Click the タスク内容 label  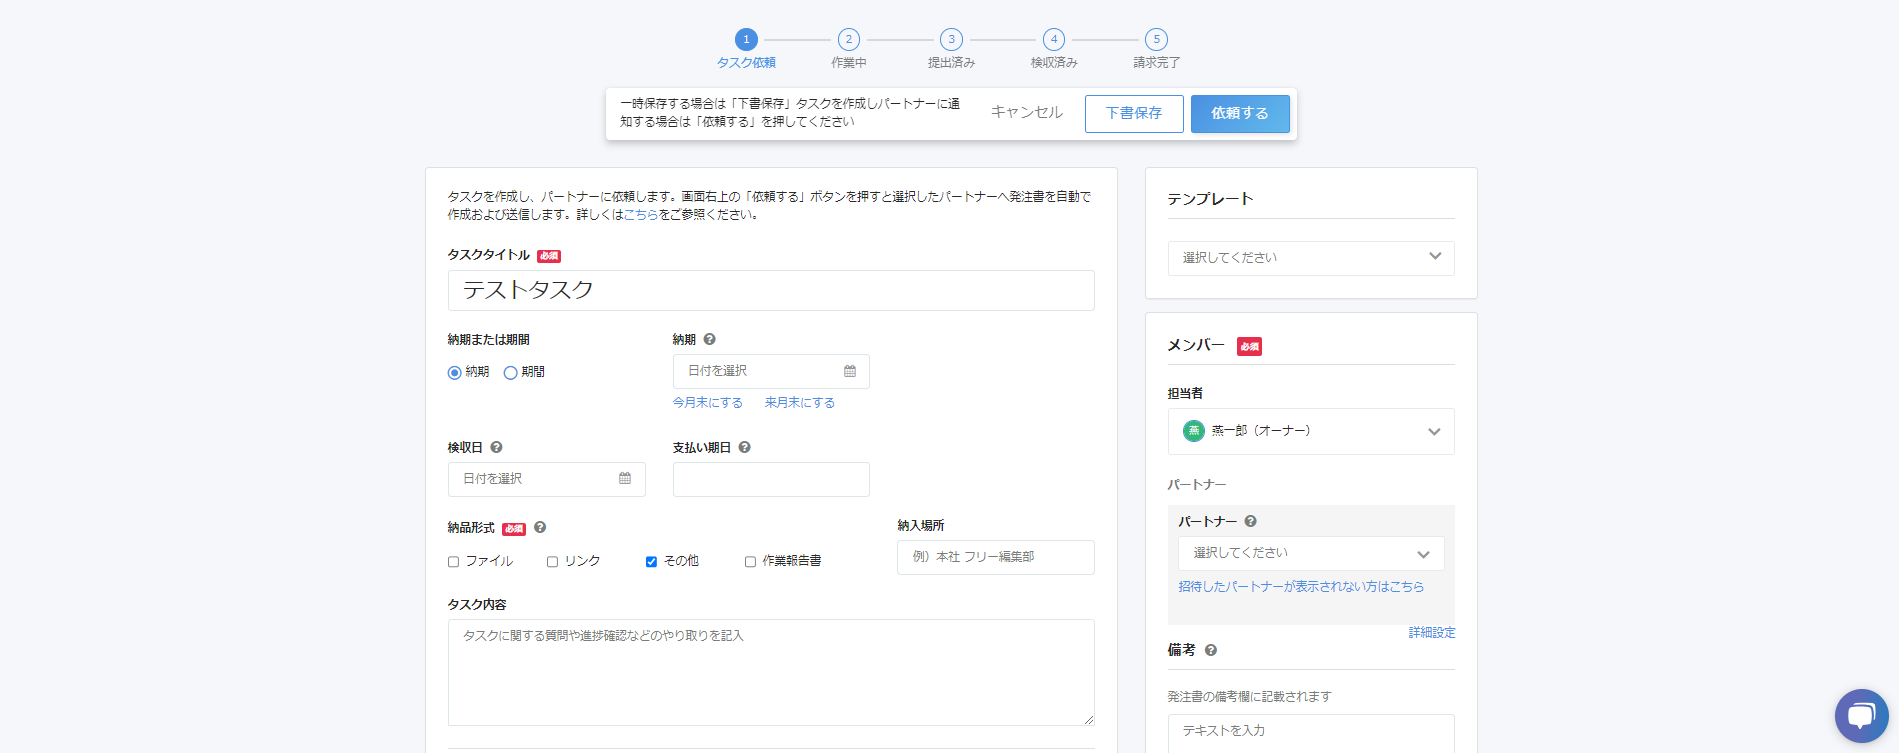(477, 605)
